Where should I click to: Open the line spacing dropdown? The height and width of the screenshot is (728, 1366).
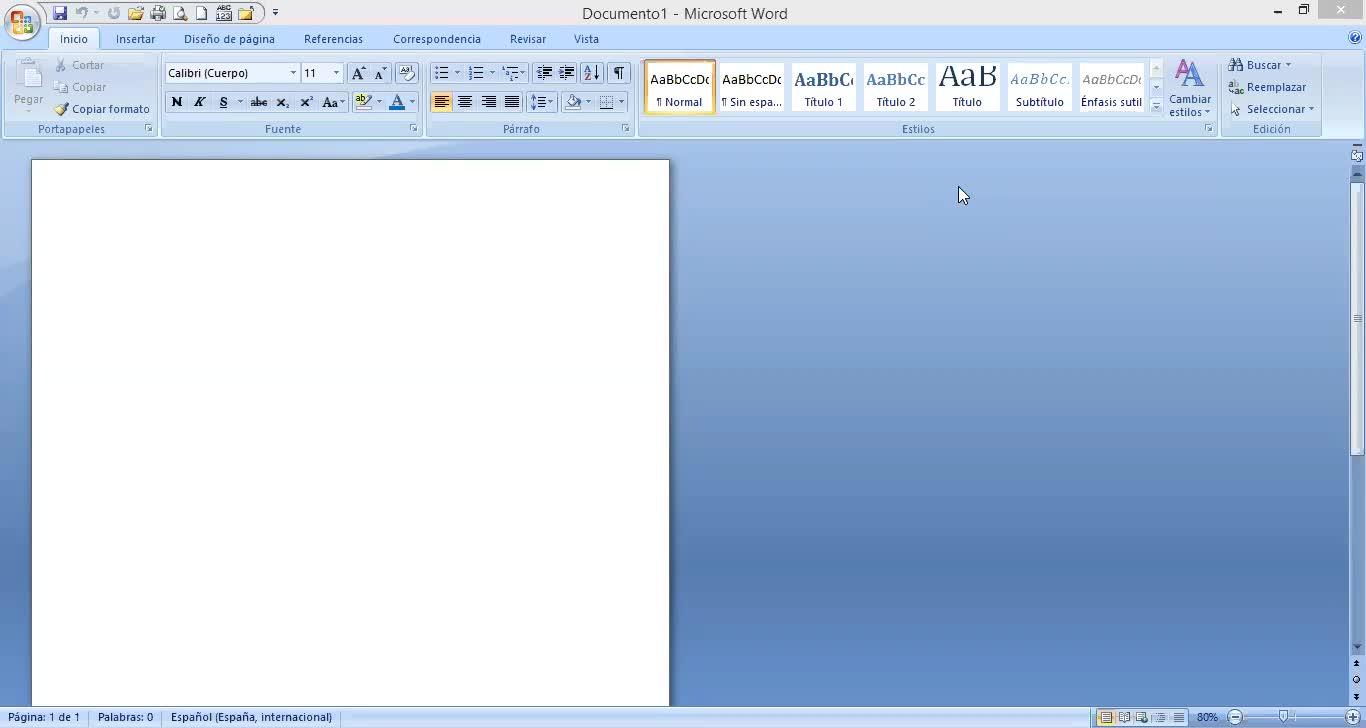point(541,102)
